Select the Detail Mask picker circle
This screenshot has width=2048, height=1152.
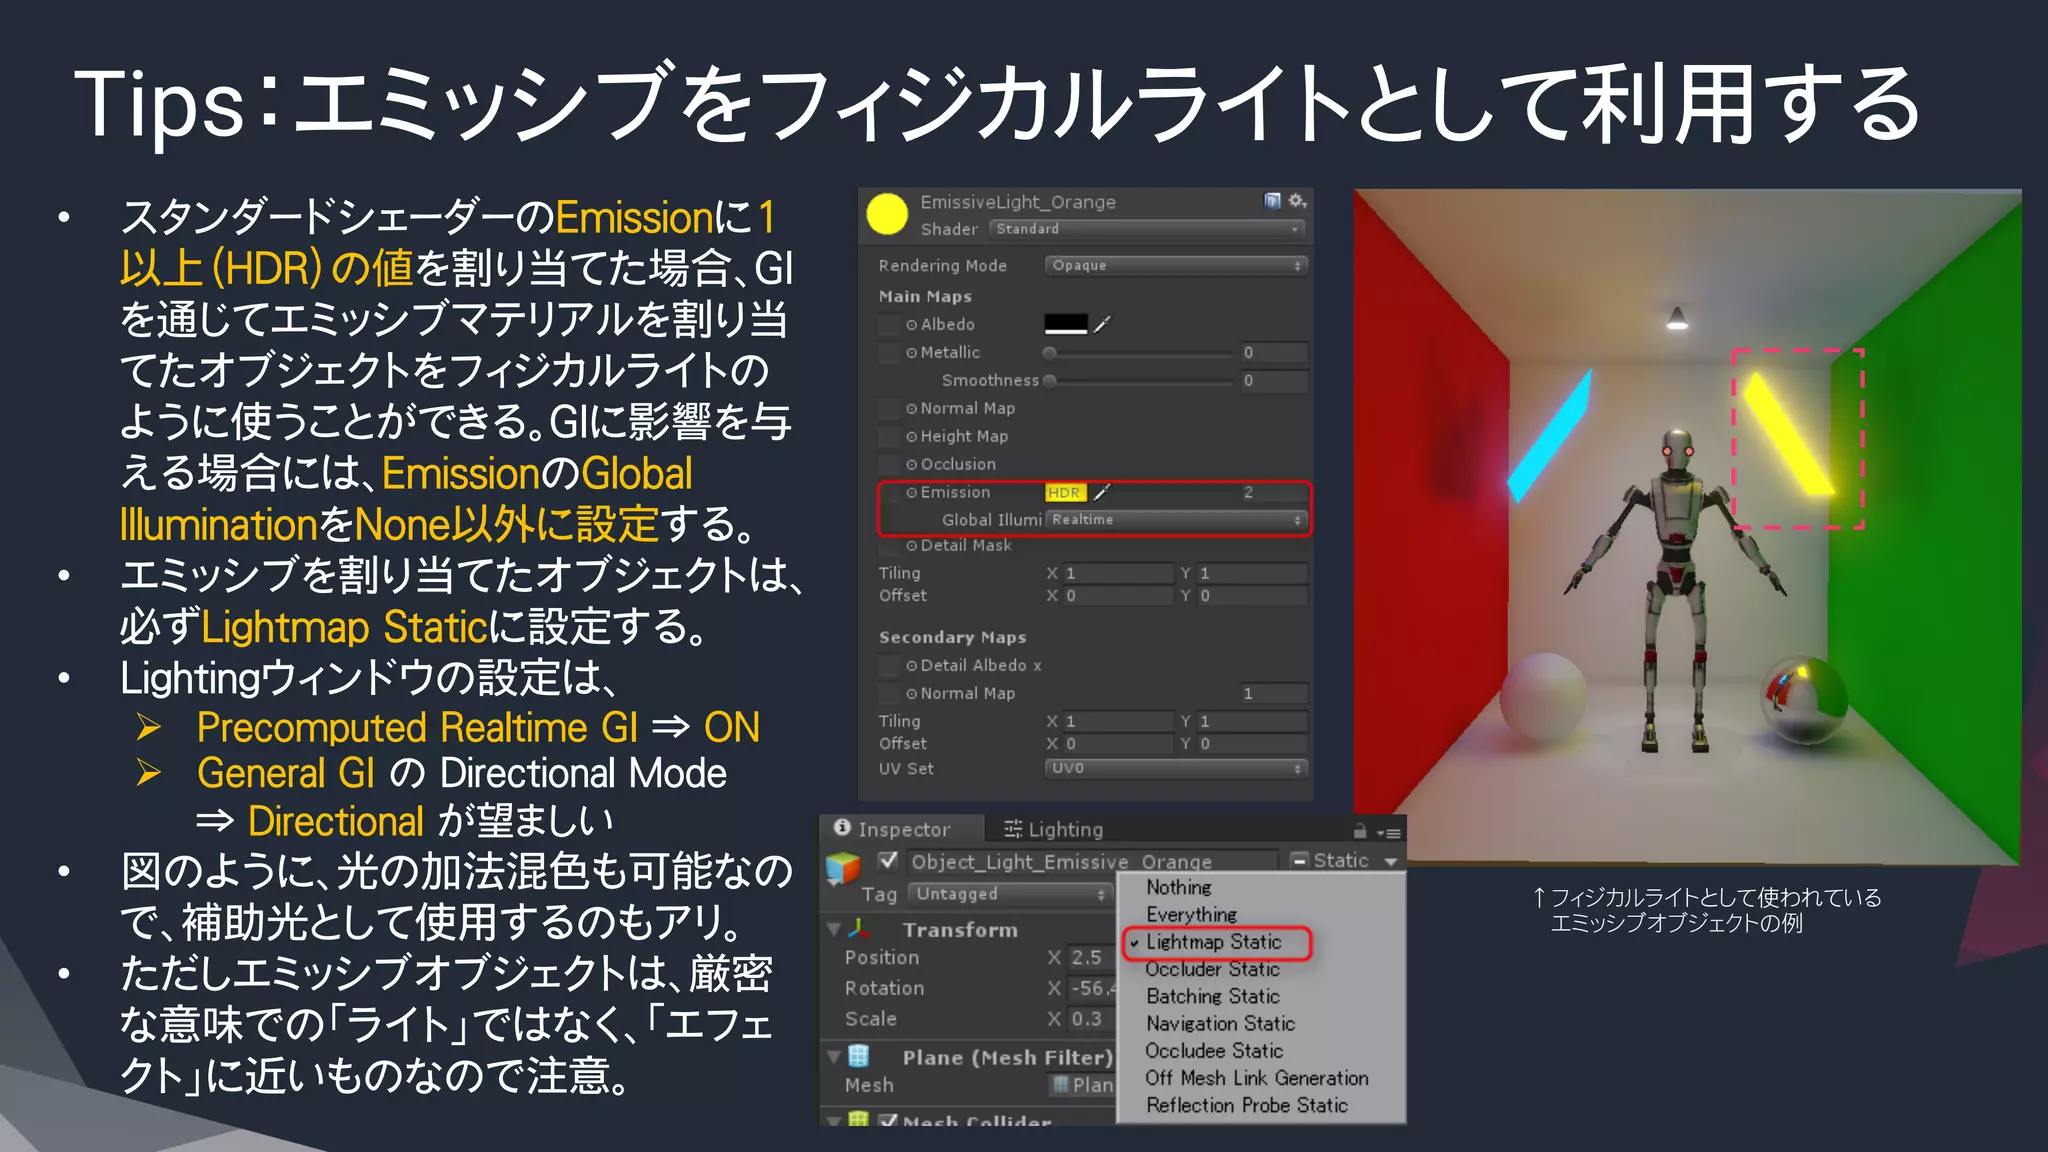pos(911,546)
